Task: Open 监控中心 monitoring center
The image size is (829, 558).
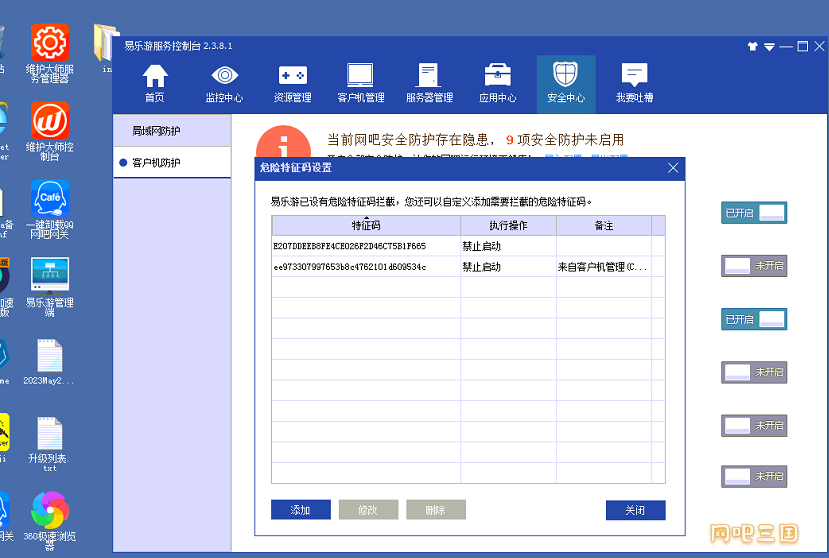Action: click(224, 84)
